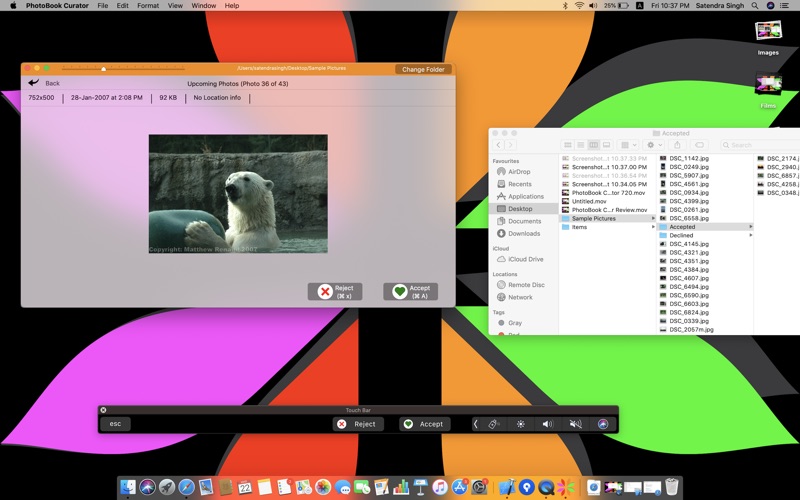Switch Finder to list view
800x500 pixels.
[x=580, y=145]
